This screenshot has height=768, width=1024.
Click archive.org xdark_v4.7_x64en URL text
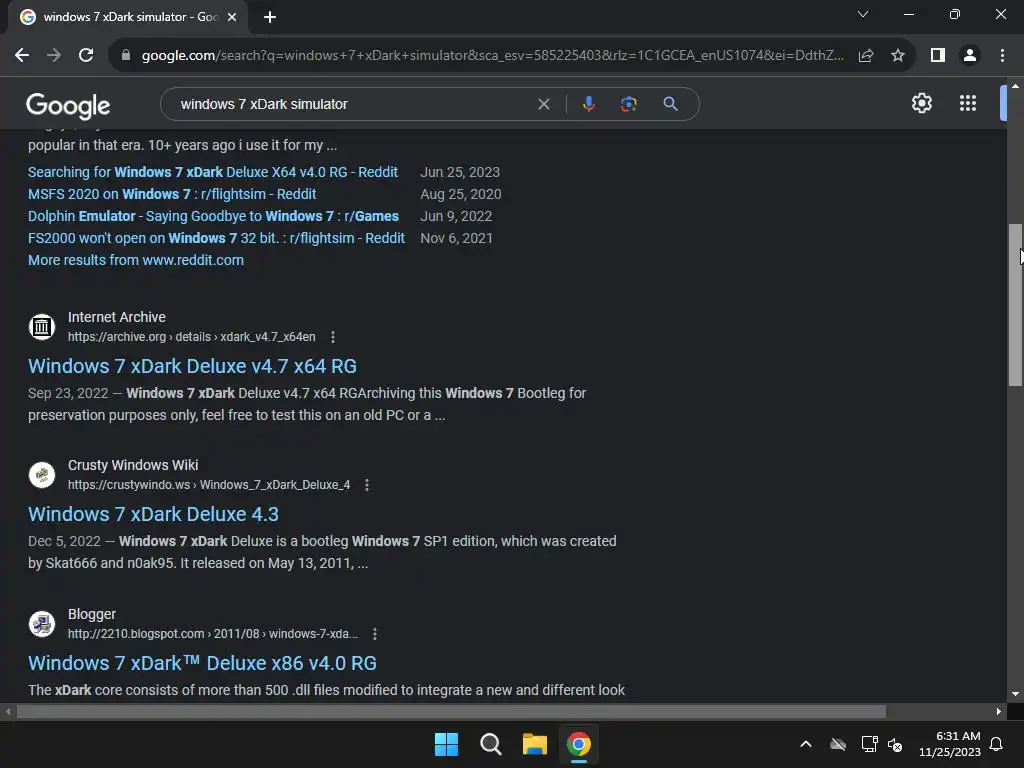191,337
